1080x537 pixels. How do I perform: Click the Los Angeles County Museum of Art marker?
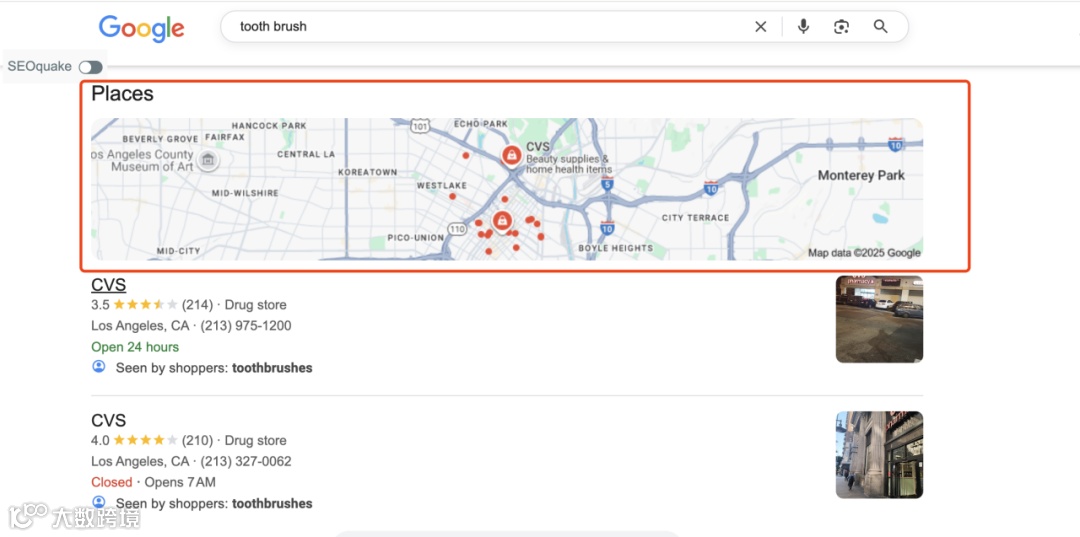pyautogui.click(x=207, y=160)
